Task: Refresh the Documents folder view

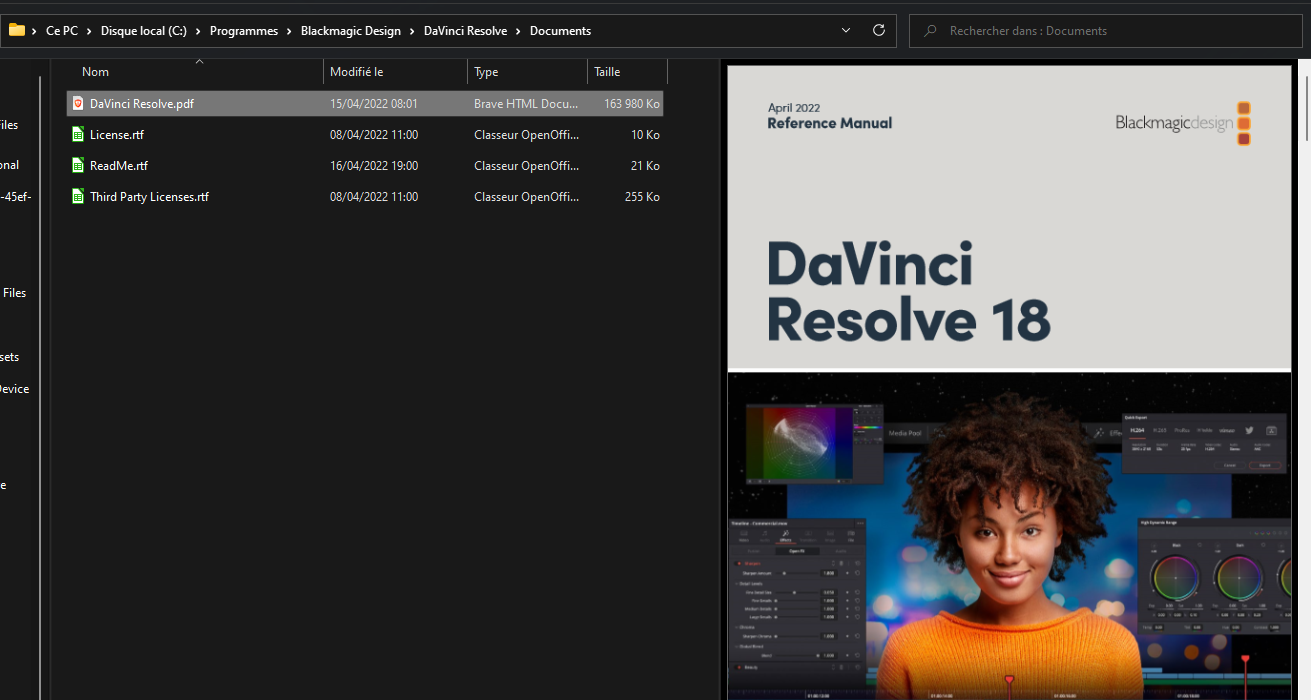Action: pyautogui.click(x=879, y=30)
